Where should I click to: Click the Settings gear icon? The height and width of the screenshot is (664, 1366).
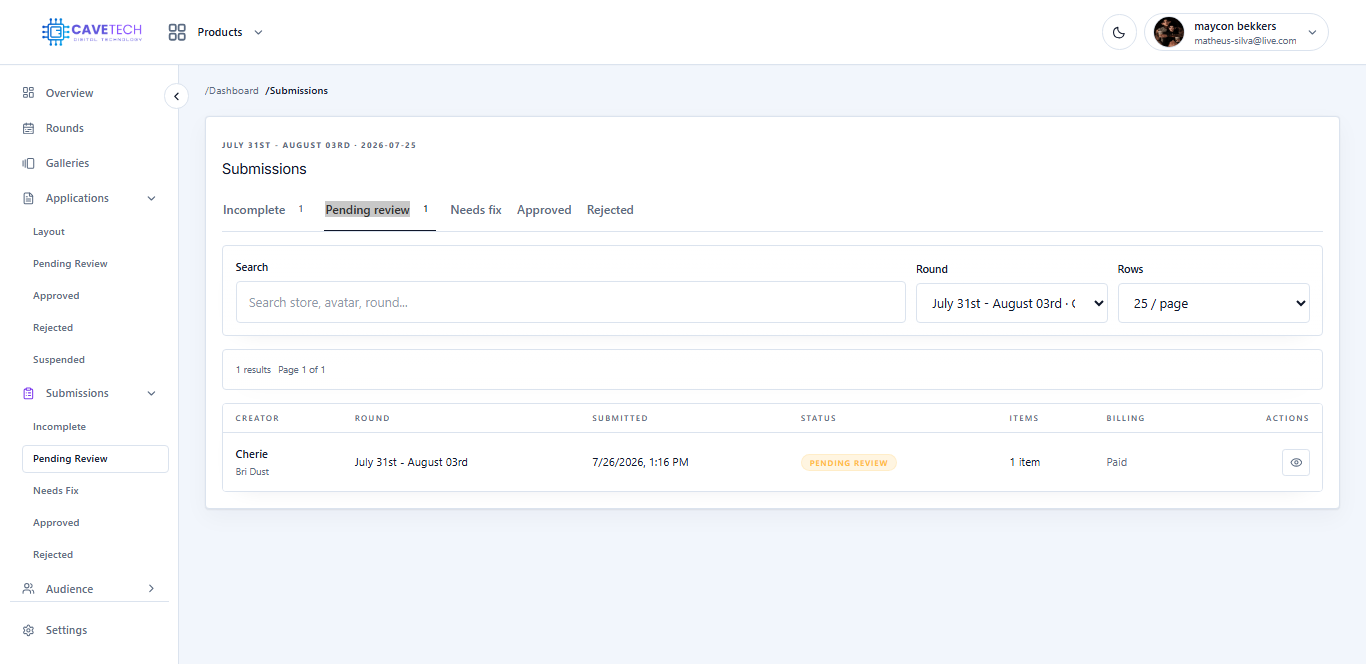pos(28,630)
